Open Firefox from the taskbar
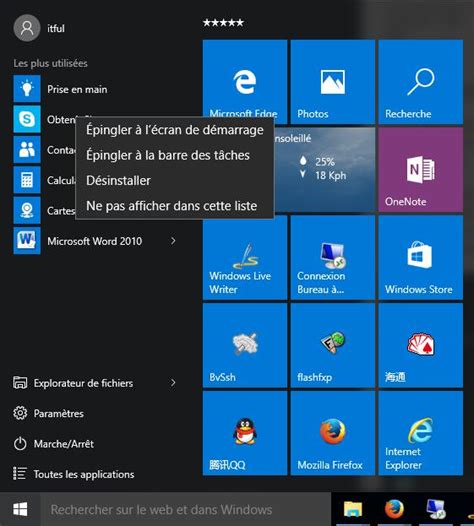The image size is (474, 526). [394, 509]
